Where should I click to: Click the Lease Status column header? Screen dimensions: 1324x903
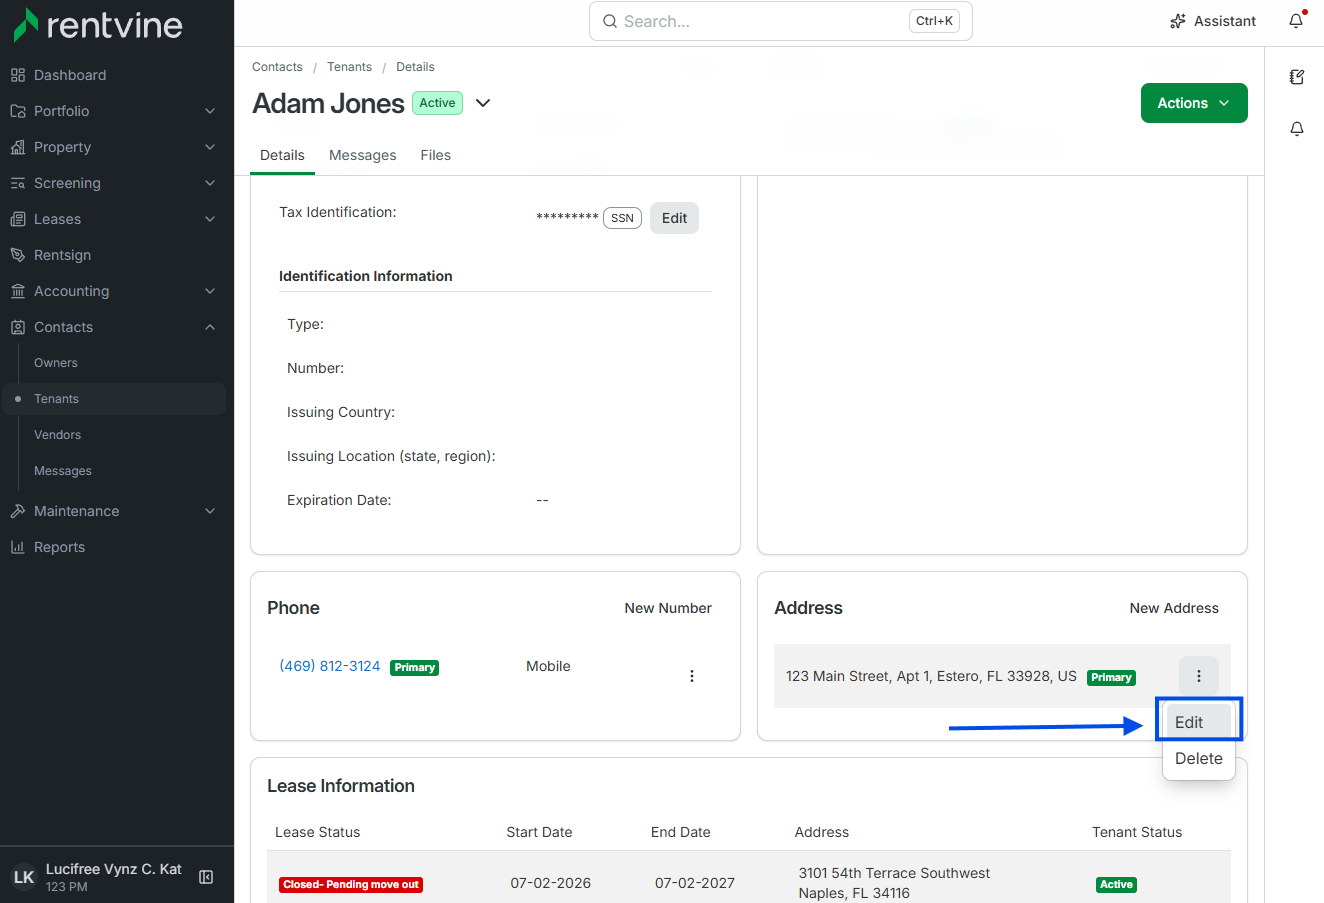click(x=318, y=832)
